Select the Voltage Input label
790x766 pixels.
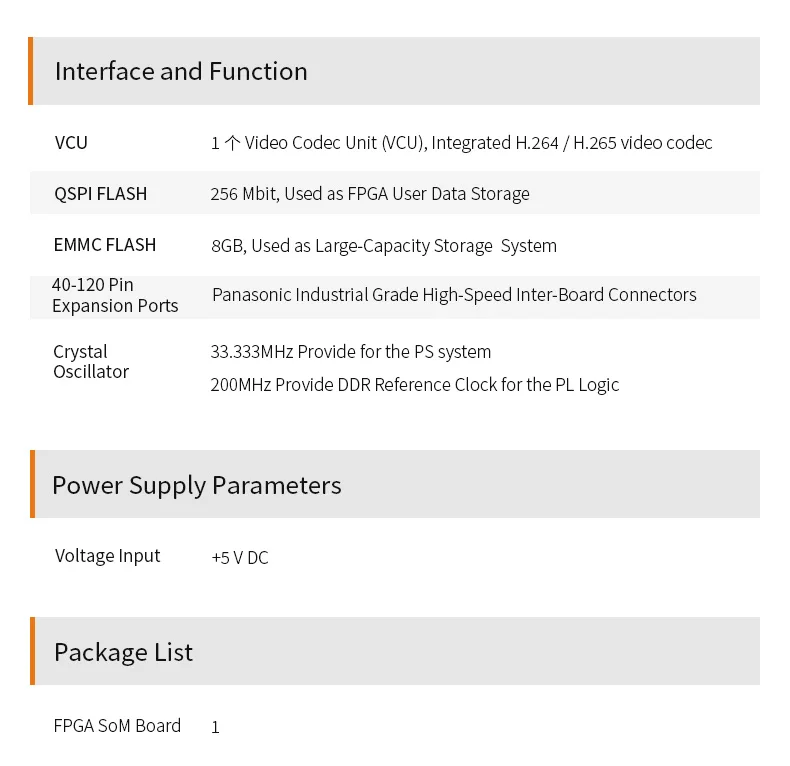coord(107,556)
